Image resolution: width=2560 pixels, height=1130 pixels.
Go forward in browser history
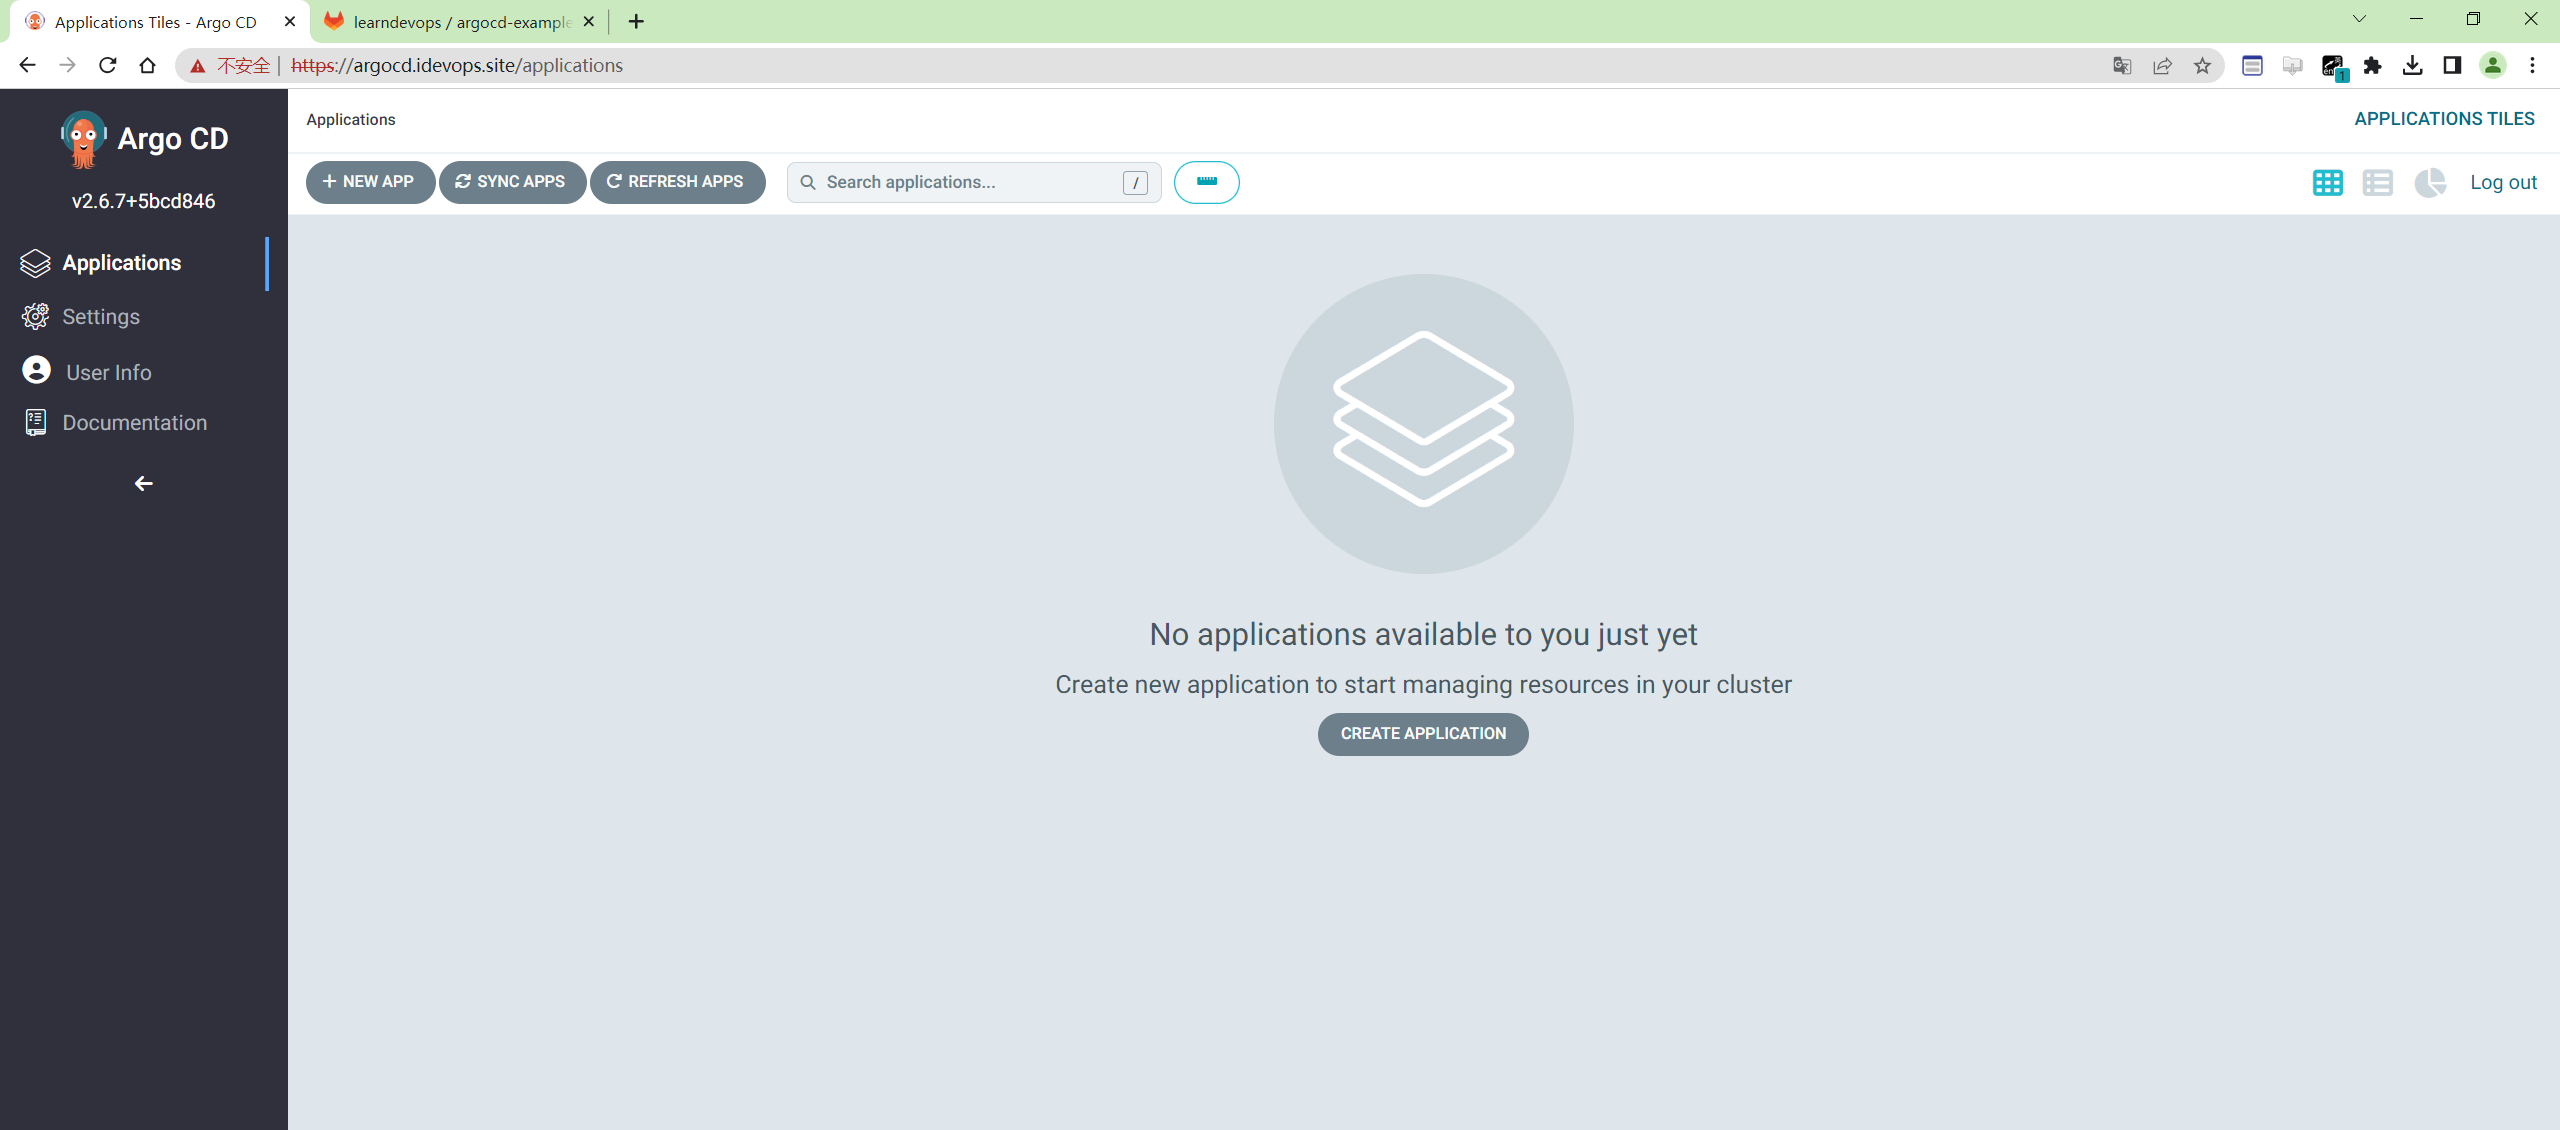pyautogui.click(x=67, y=65)
